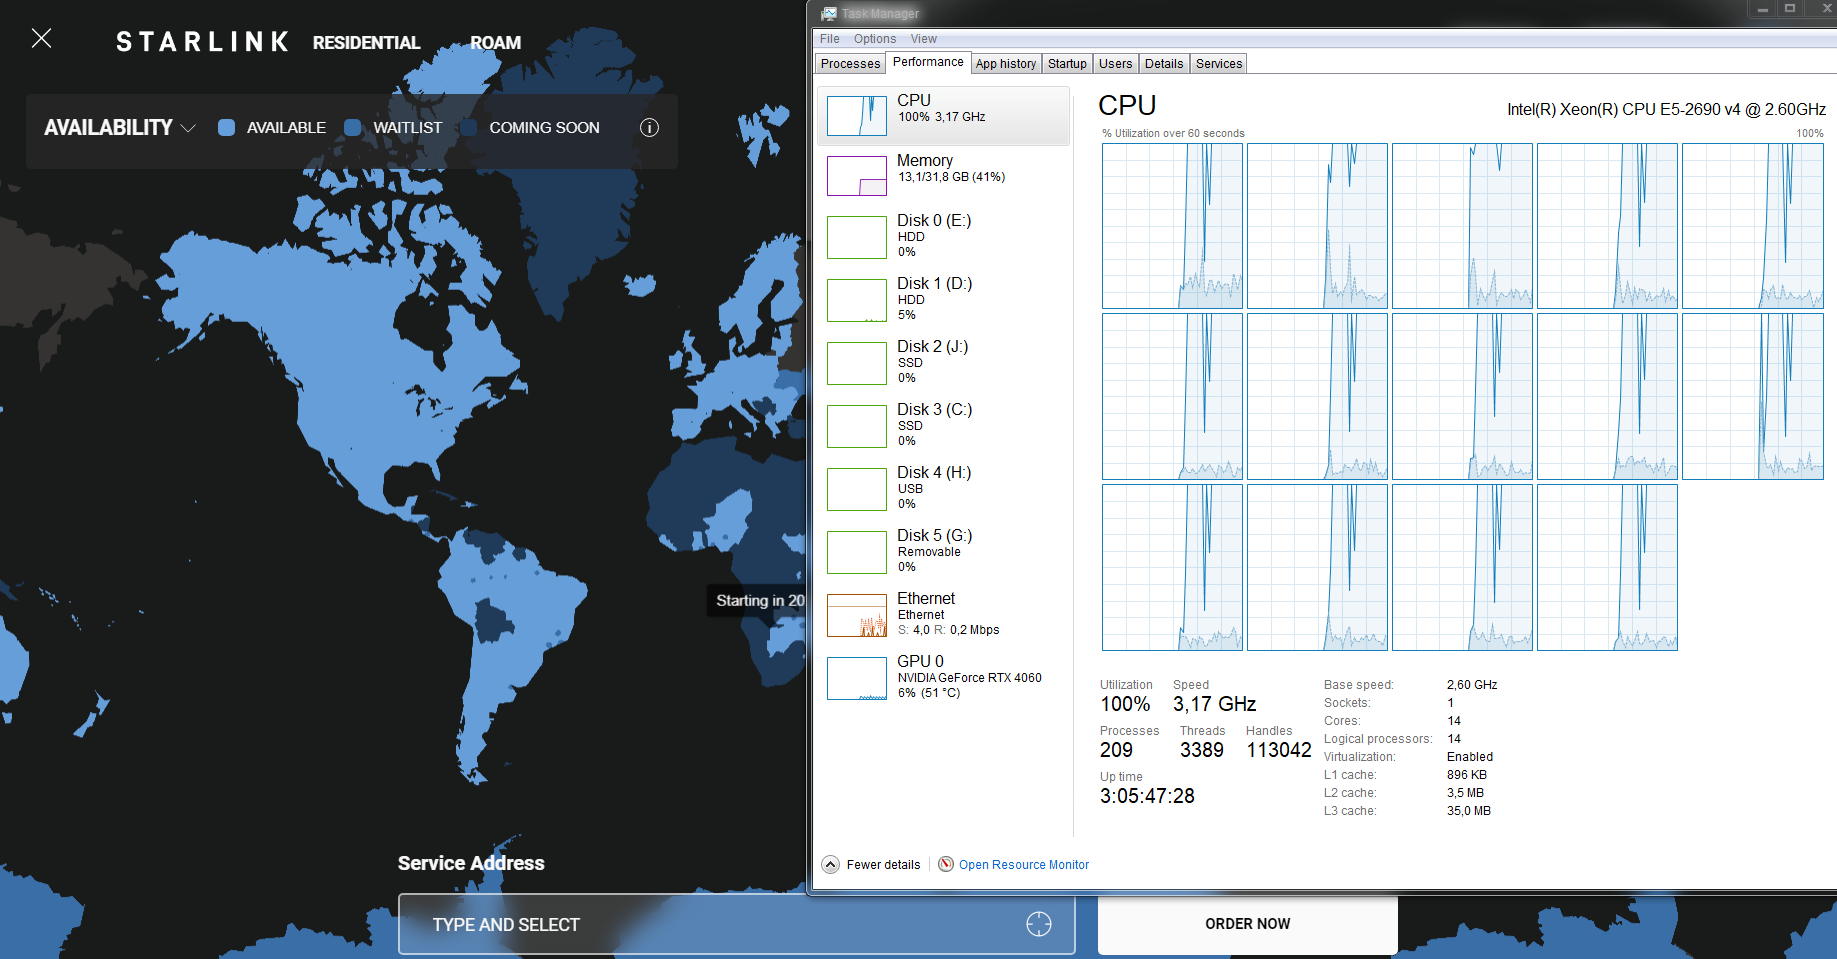
Task: Switch to the Details tab
Action: [x=1164, y=63]
